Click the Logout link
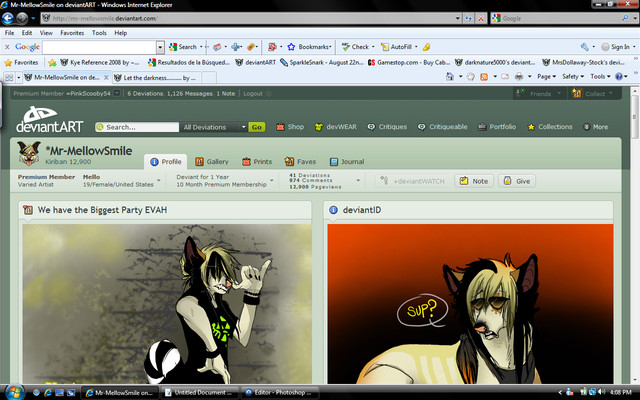Viewport: 640px width, 400px height. pos(253,93)
